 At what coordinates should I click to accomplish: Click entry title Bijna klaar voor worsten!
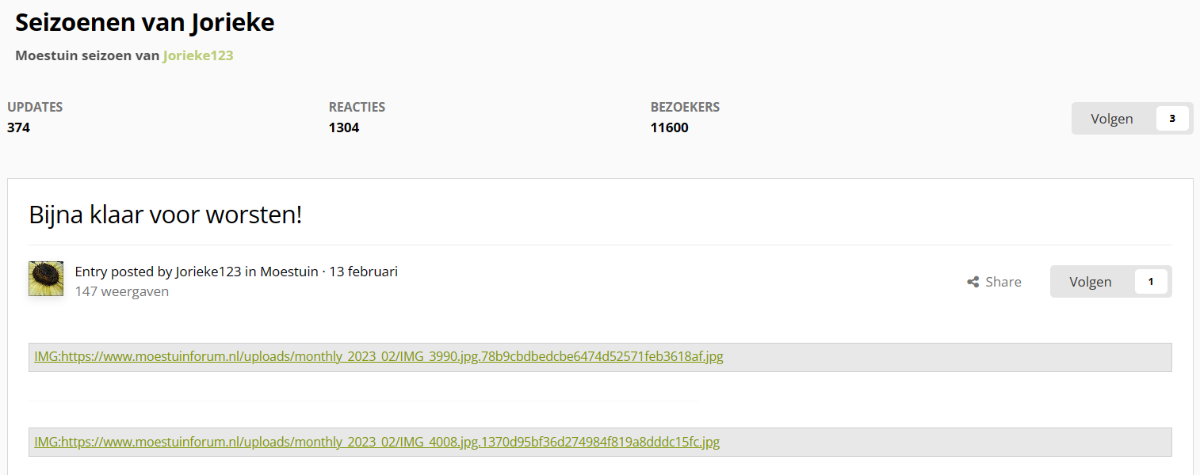tap(165, 214)
